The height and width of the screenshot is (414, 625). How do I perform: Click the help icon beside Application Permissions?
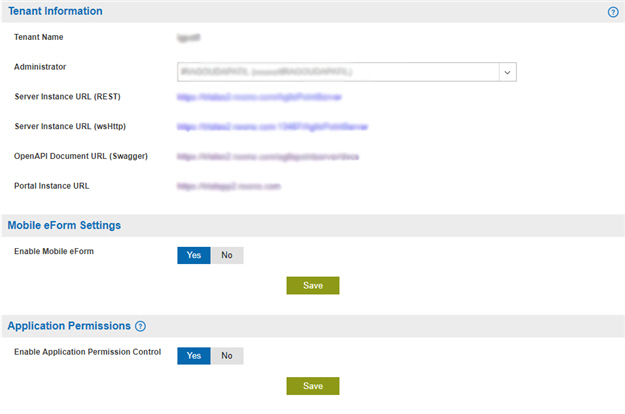pos(140,326)
